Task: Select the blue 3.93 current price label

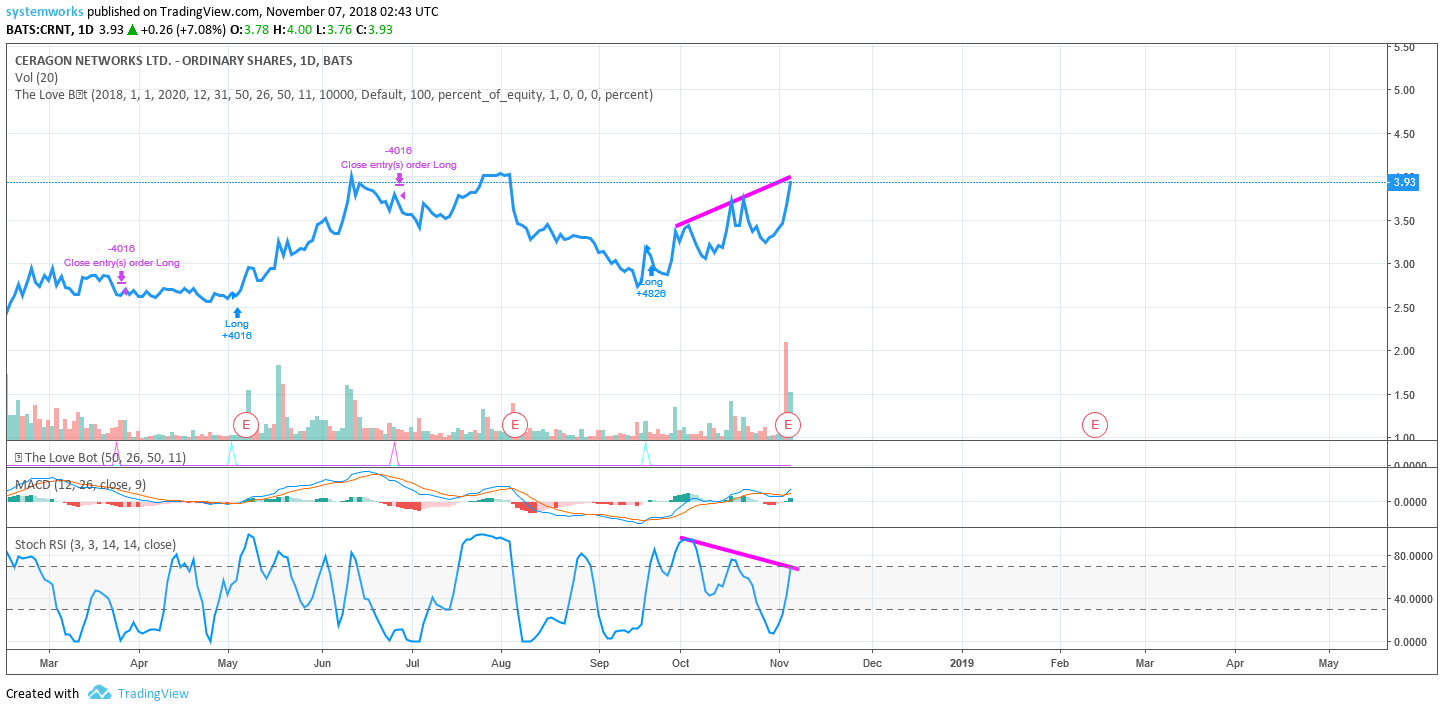Action: 1405,182
